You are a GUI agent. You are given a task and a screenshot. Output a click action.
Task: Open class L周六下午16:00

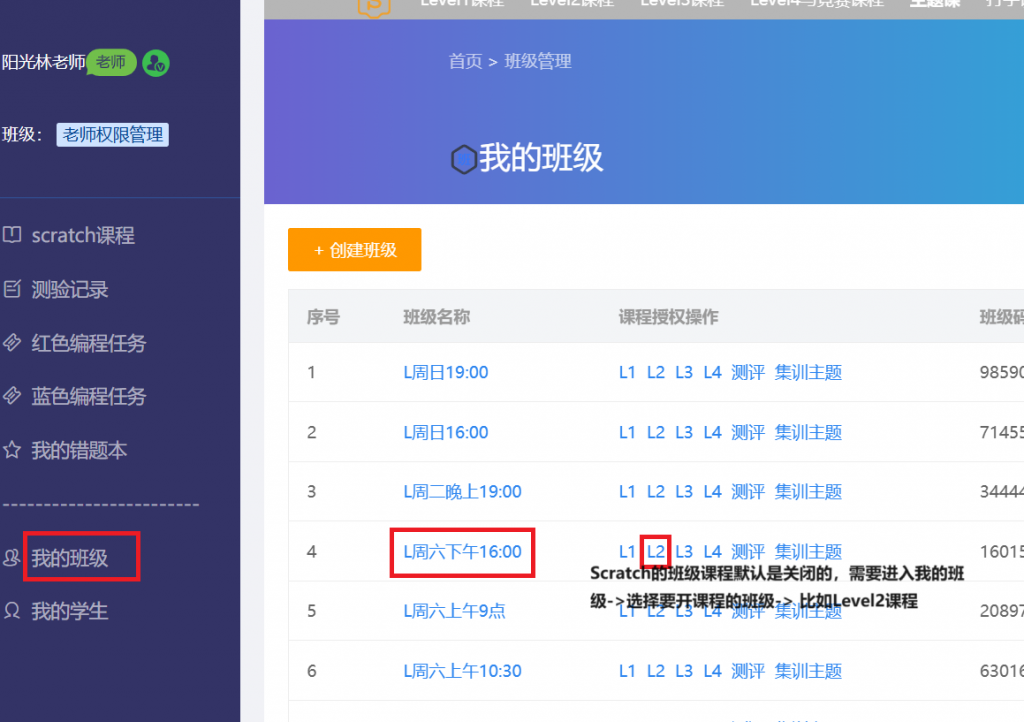tap(462, 552)
